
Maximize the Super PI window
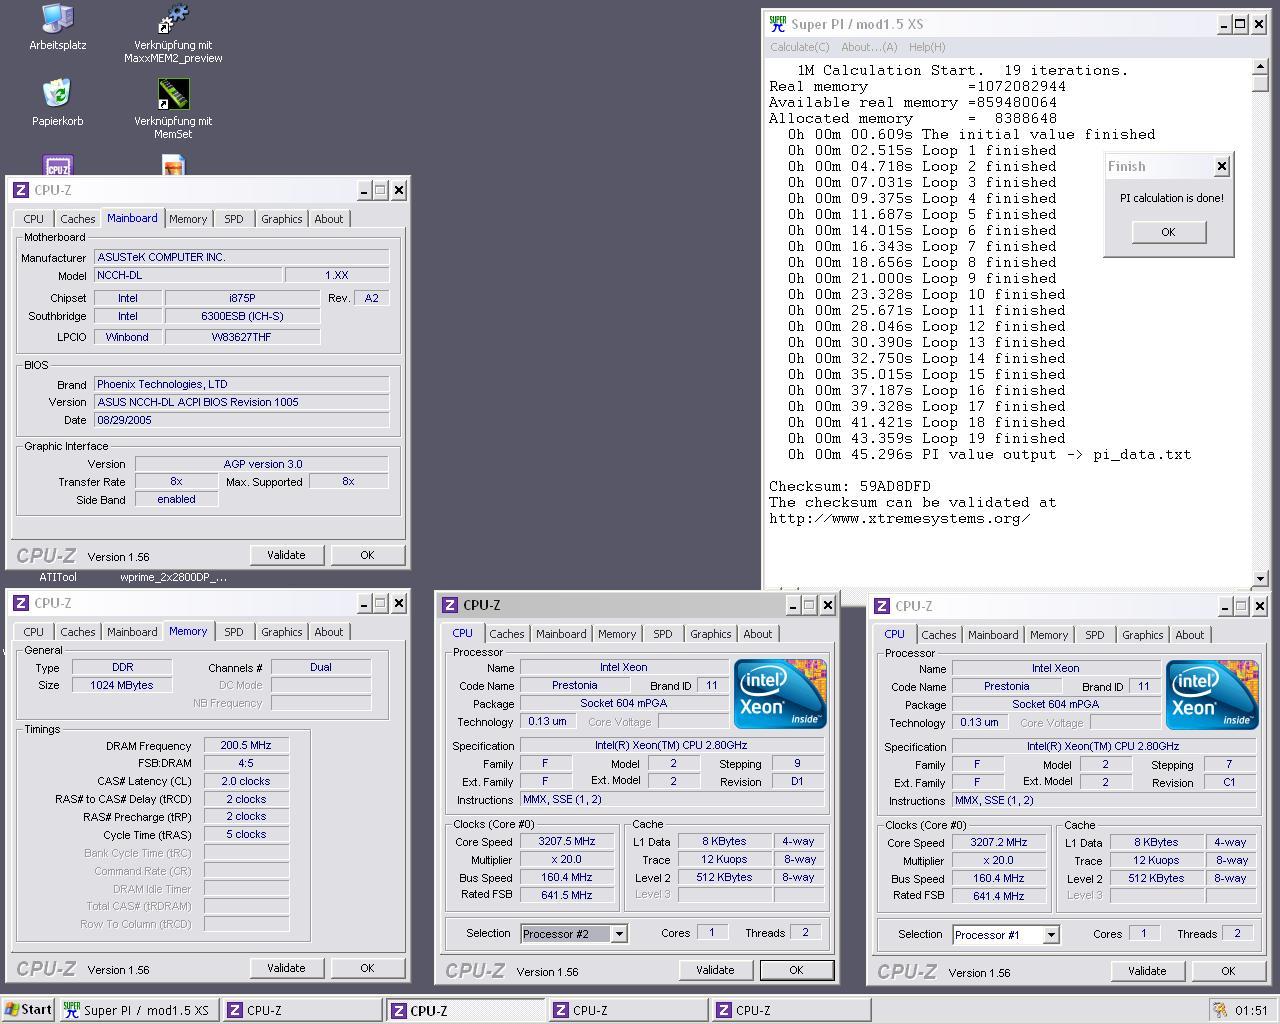(x=1240, y=24)
